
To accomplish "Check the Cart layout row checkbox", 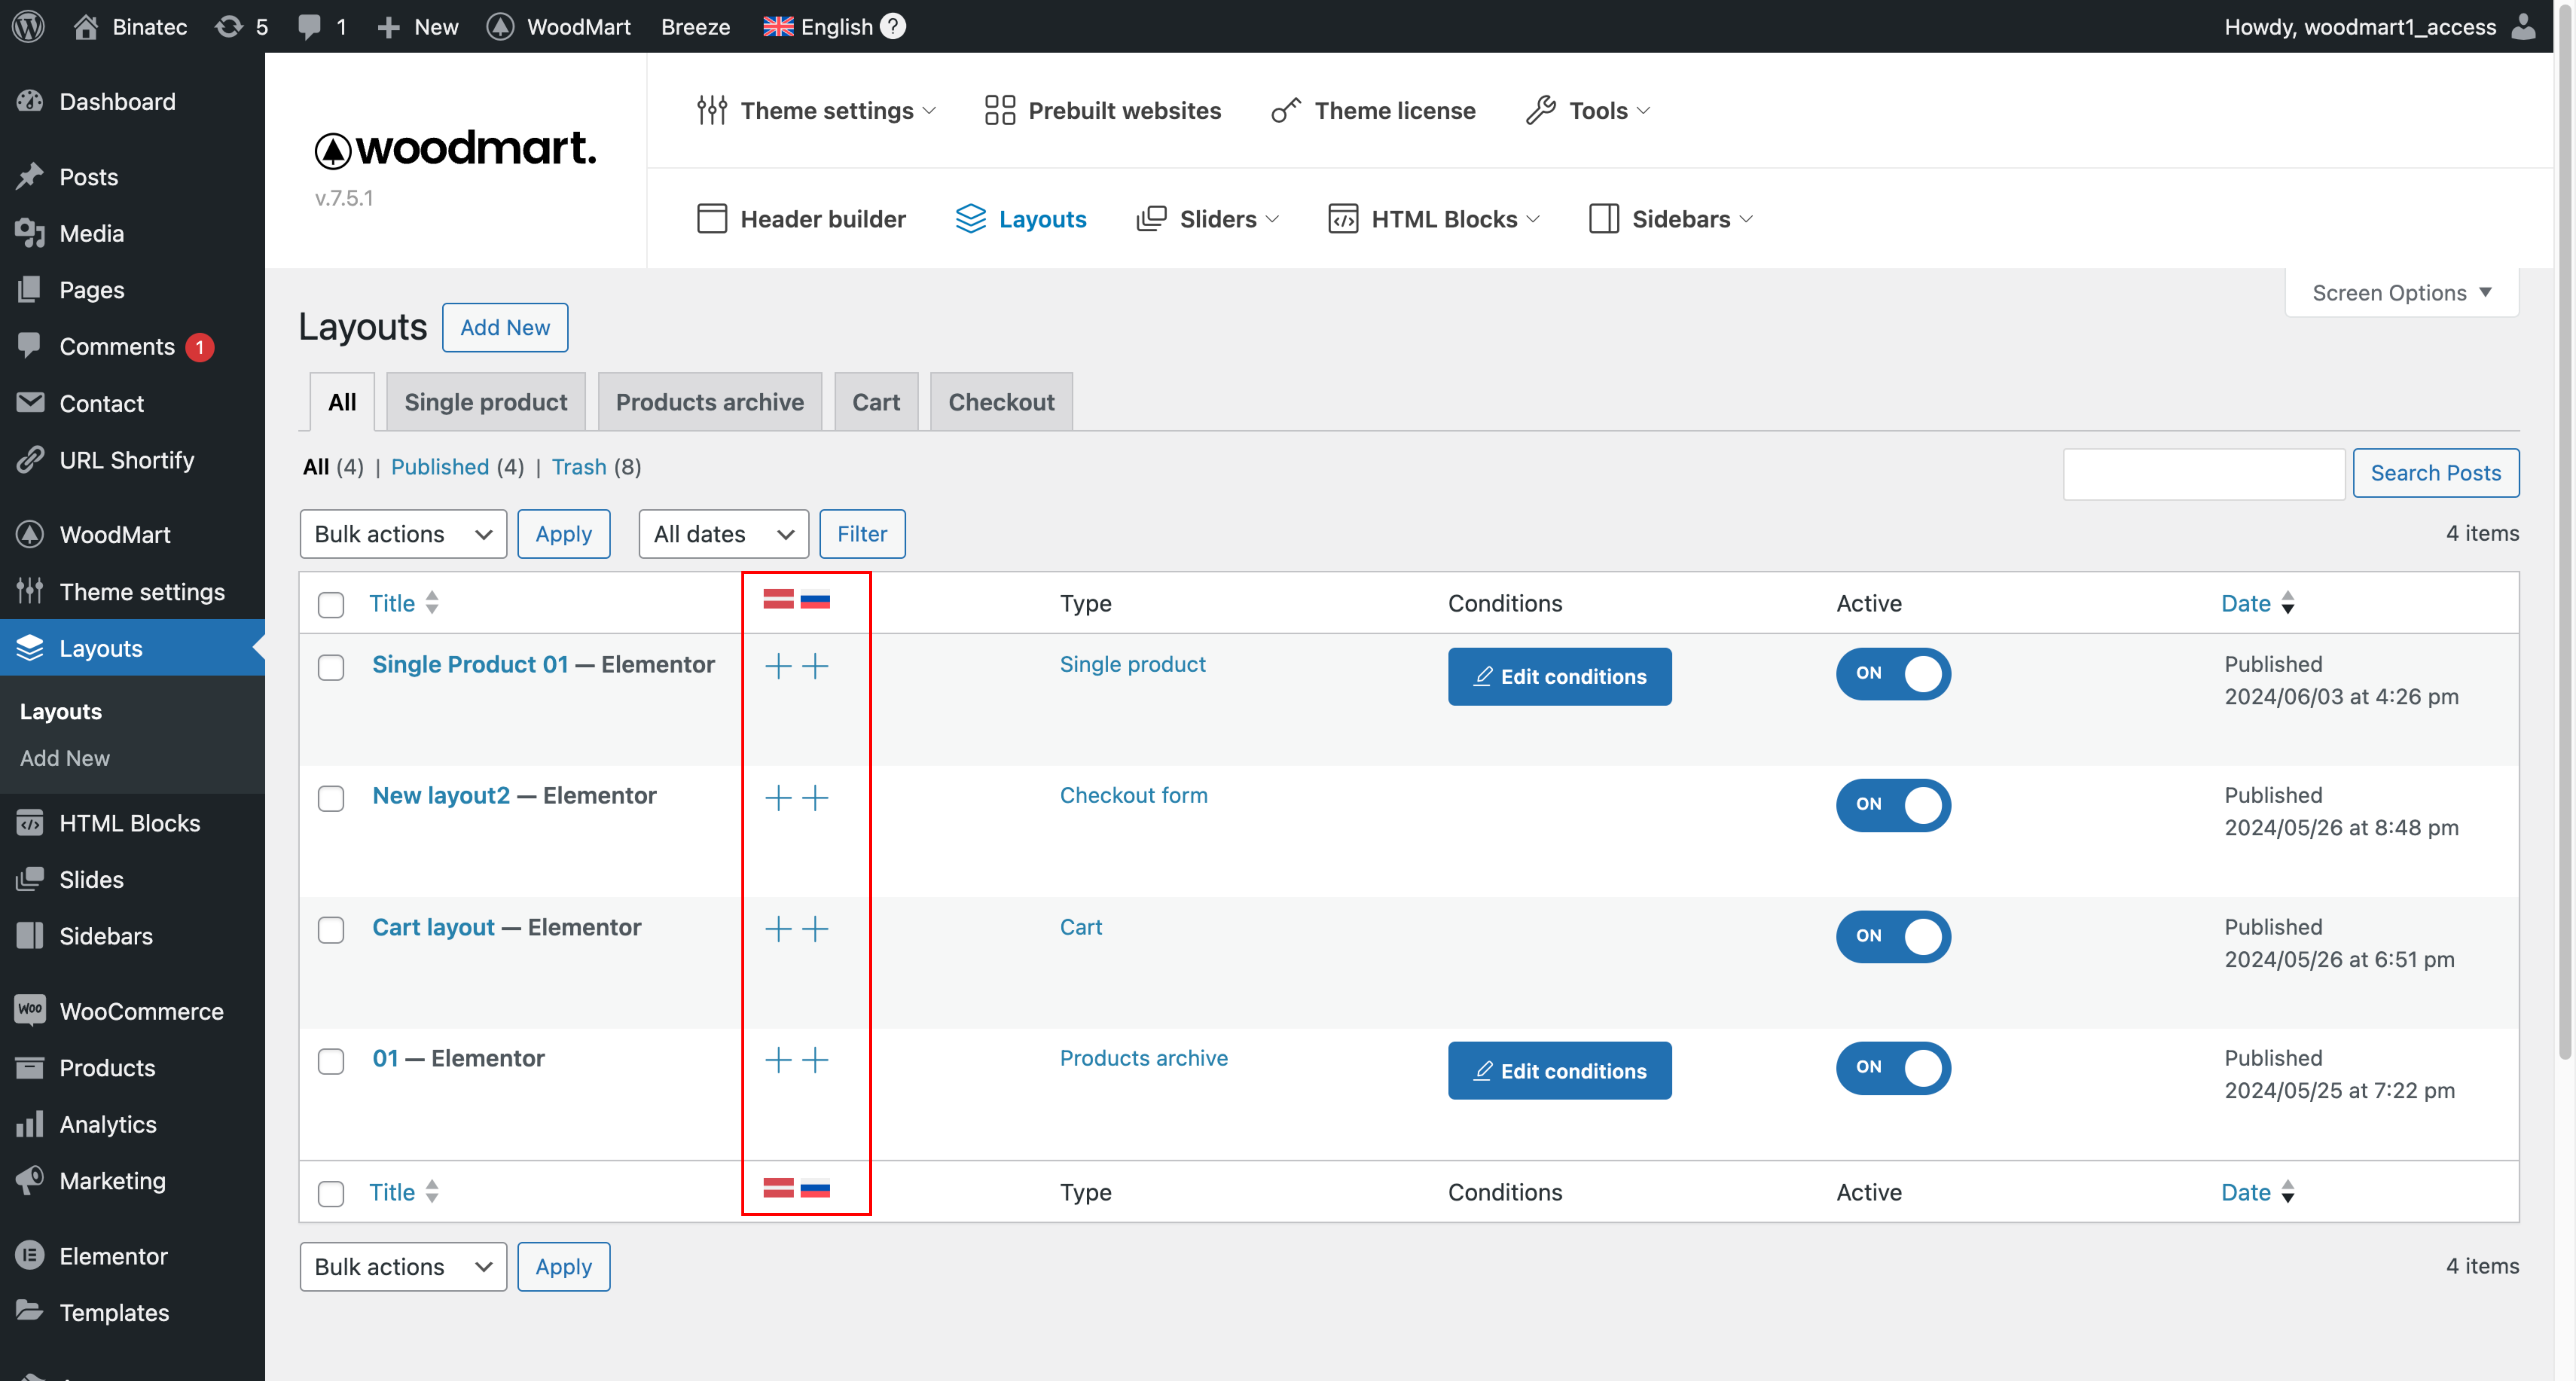I will [x=331, y=930].
